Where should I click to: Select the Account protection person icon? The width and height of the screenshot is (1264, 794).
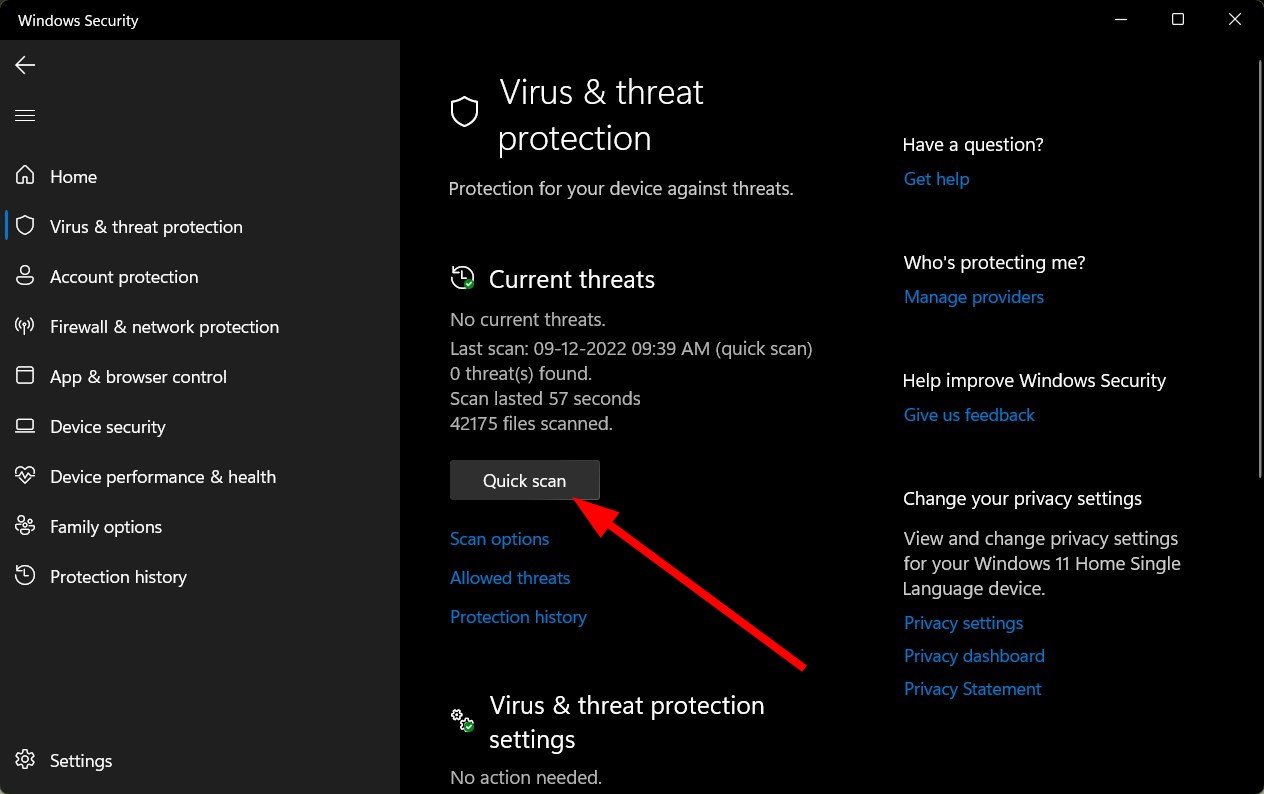point(24,276)
